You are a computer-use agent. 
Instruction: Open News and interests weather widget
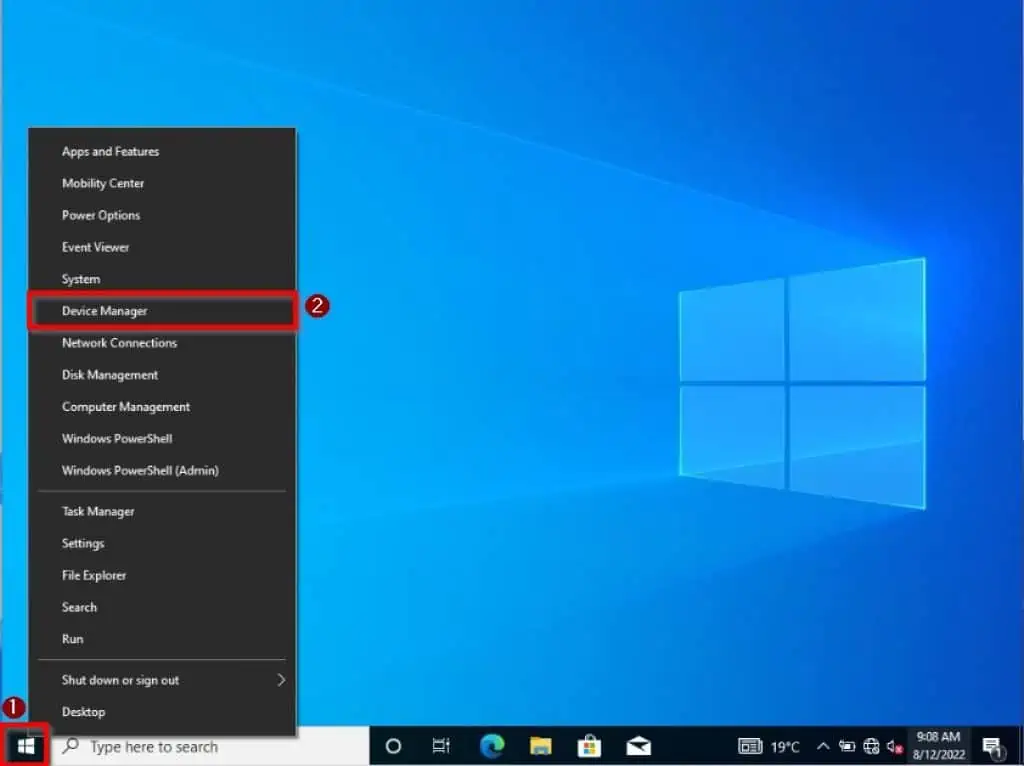(x=769, y=746)
